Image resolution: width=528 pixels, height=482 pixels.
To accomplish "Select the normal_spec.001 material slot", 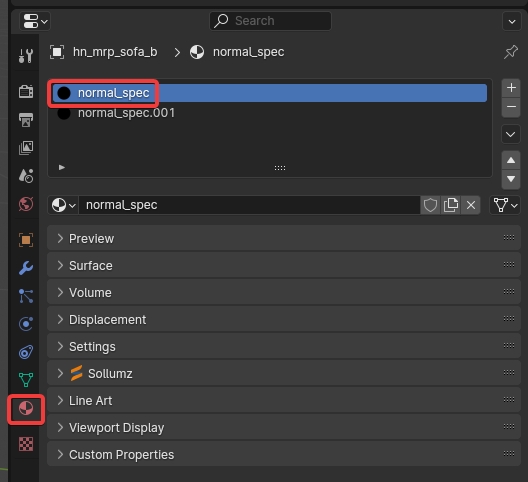I will tap(270, 113).
